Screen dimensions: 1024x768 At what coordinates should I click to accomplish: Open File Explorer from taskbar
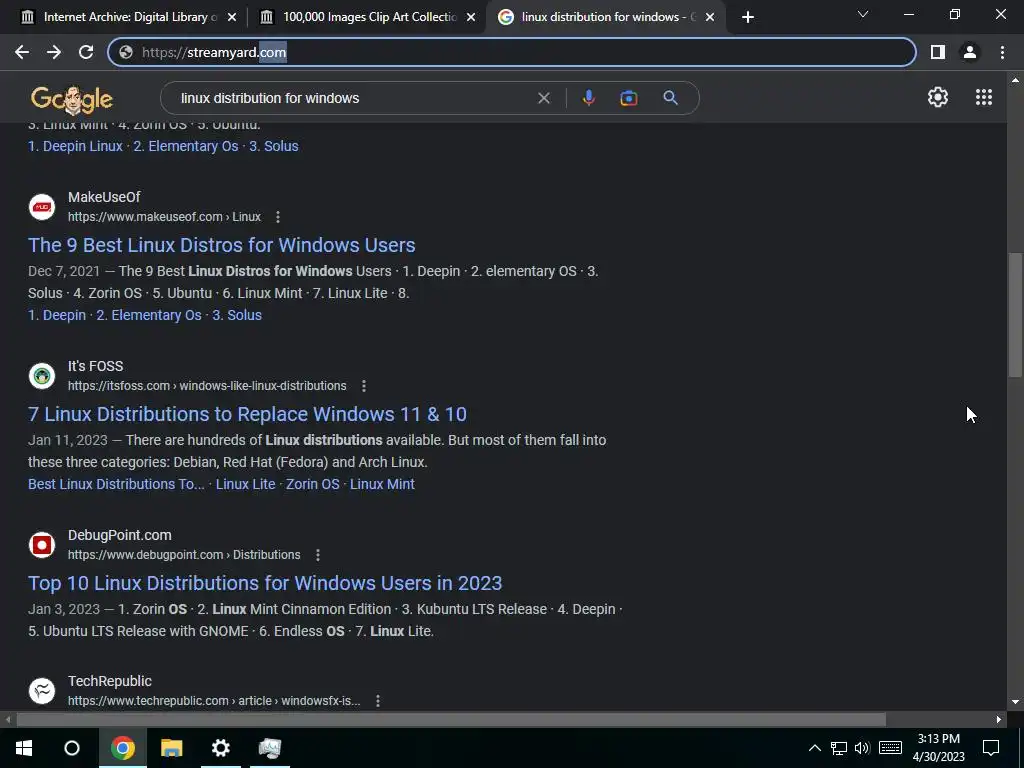pyautogui.click(x=172, y=748)
